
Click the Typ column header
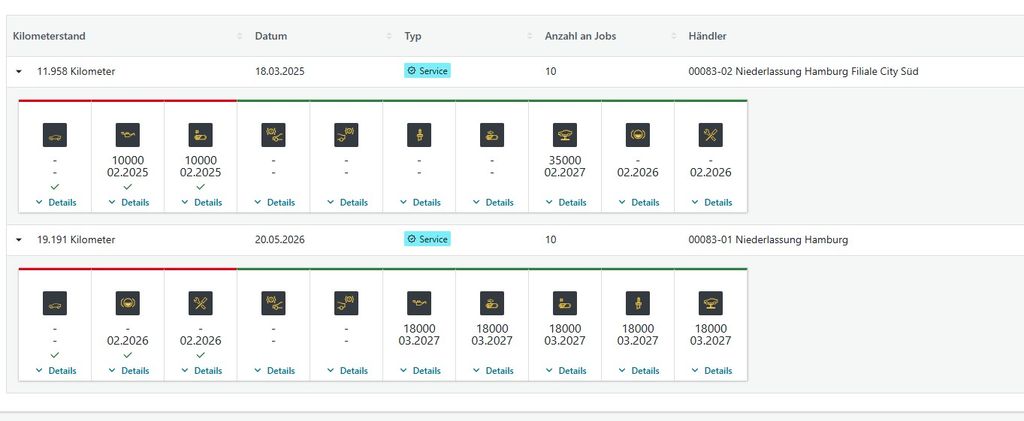[413, 37]
